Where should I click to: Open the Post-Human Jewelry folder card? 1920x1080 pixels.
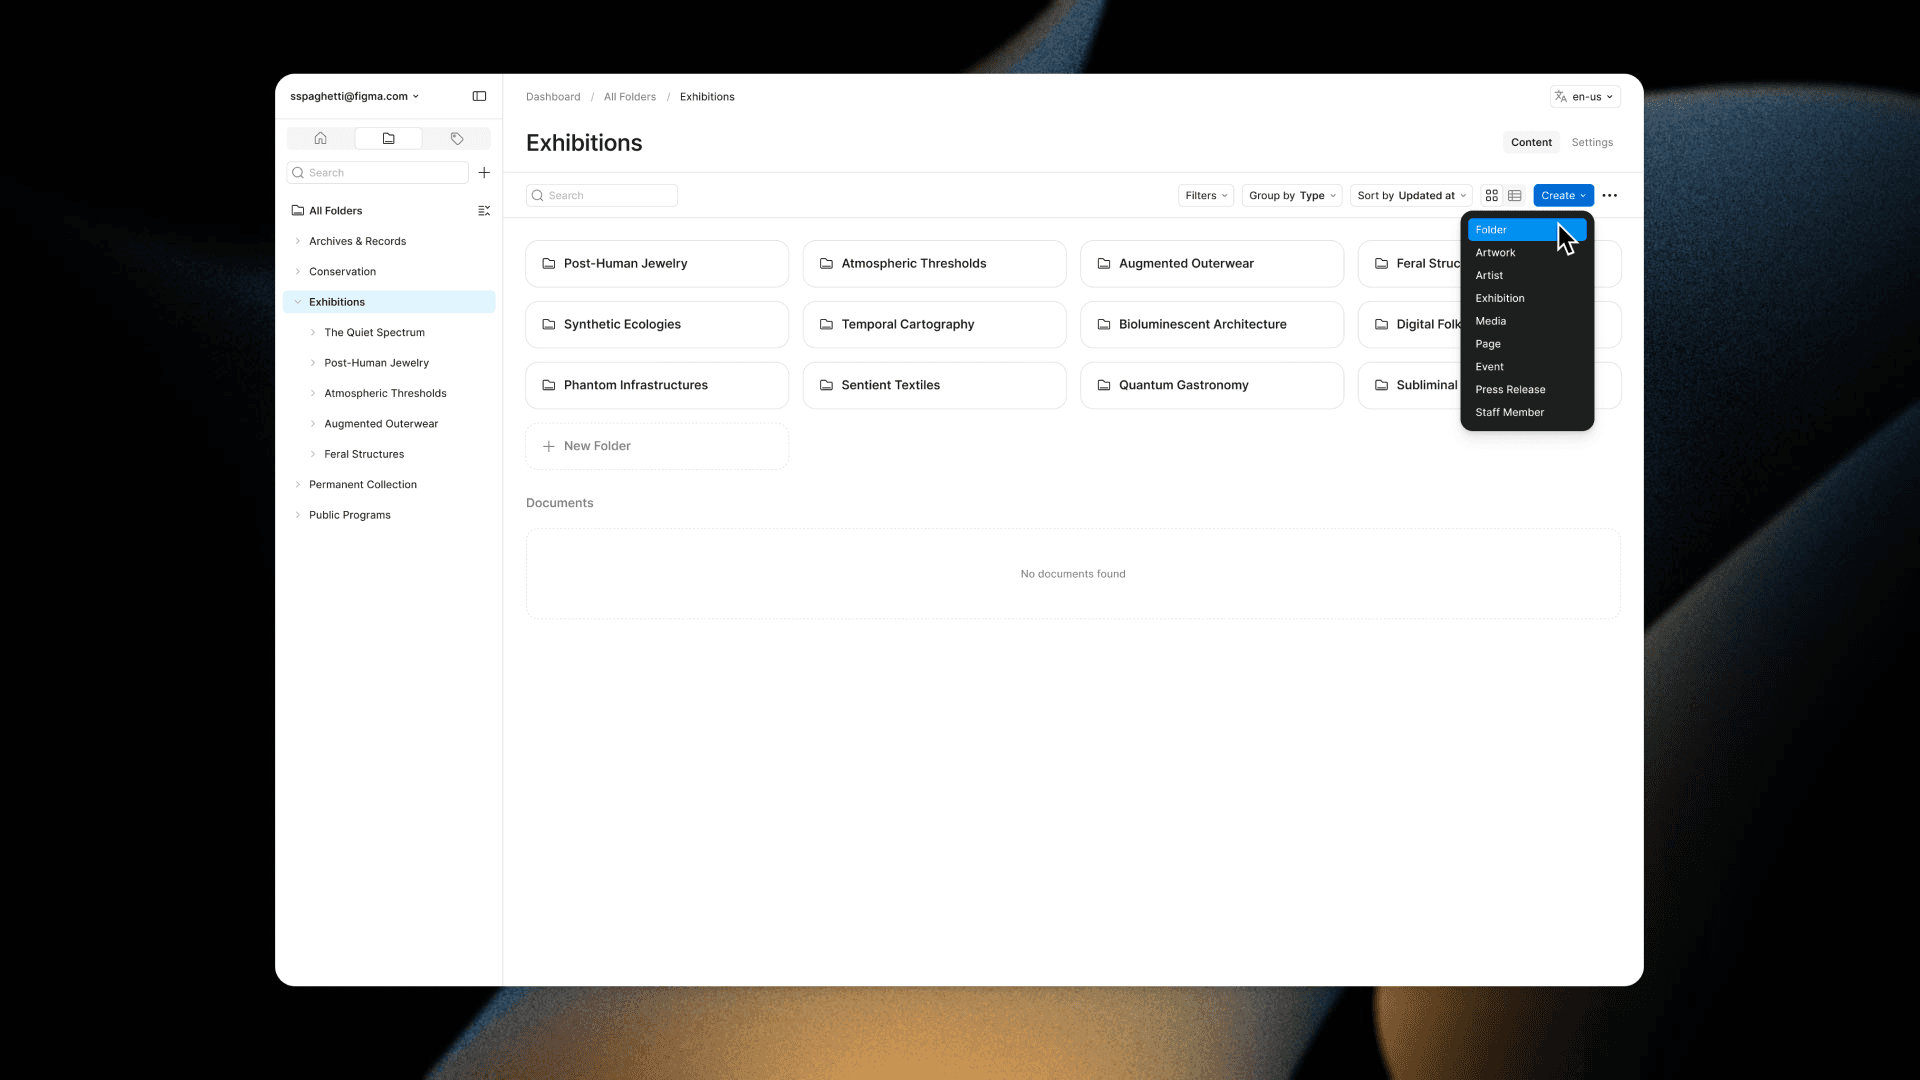click(657, 264)
